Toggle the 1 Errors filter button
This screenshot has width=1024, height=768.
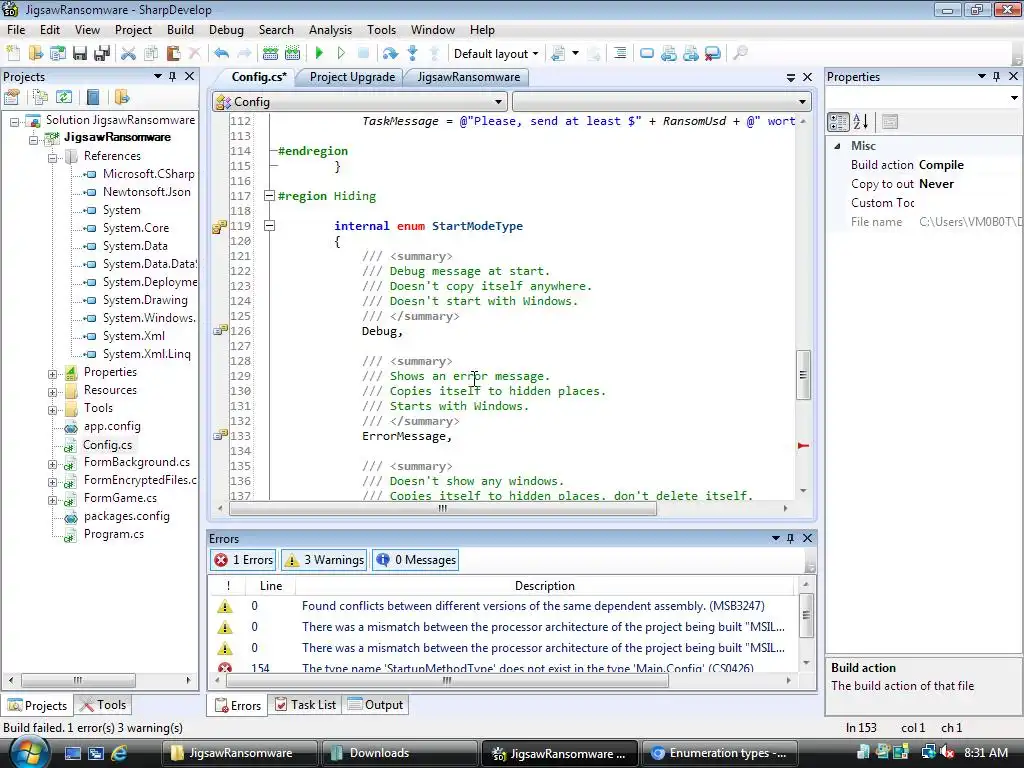pos(244,560)
